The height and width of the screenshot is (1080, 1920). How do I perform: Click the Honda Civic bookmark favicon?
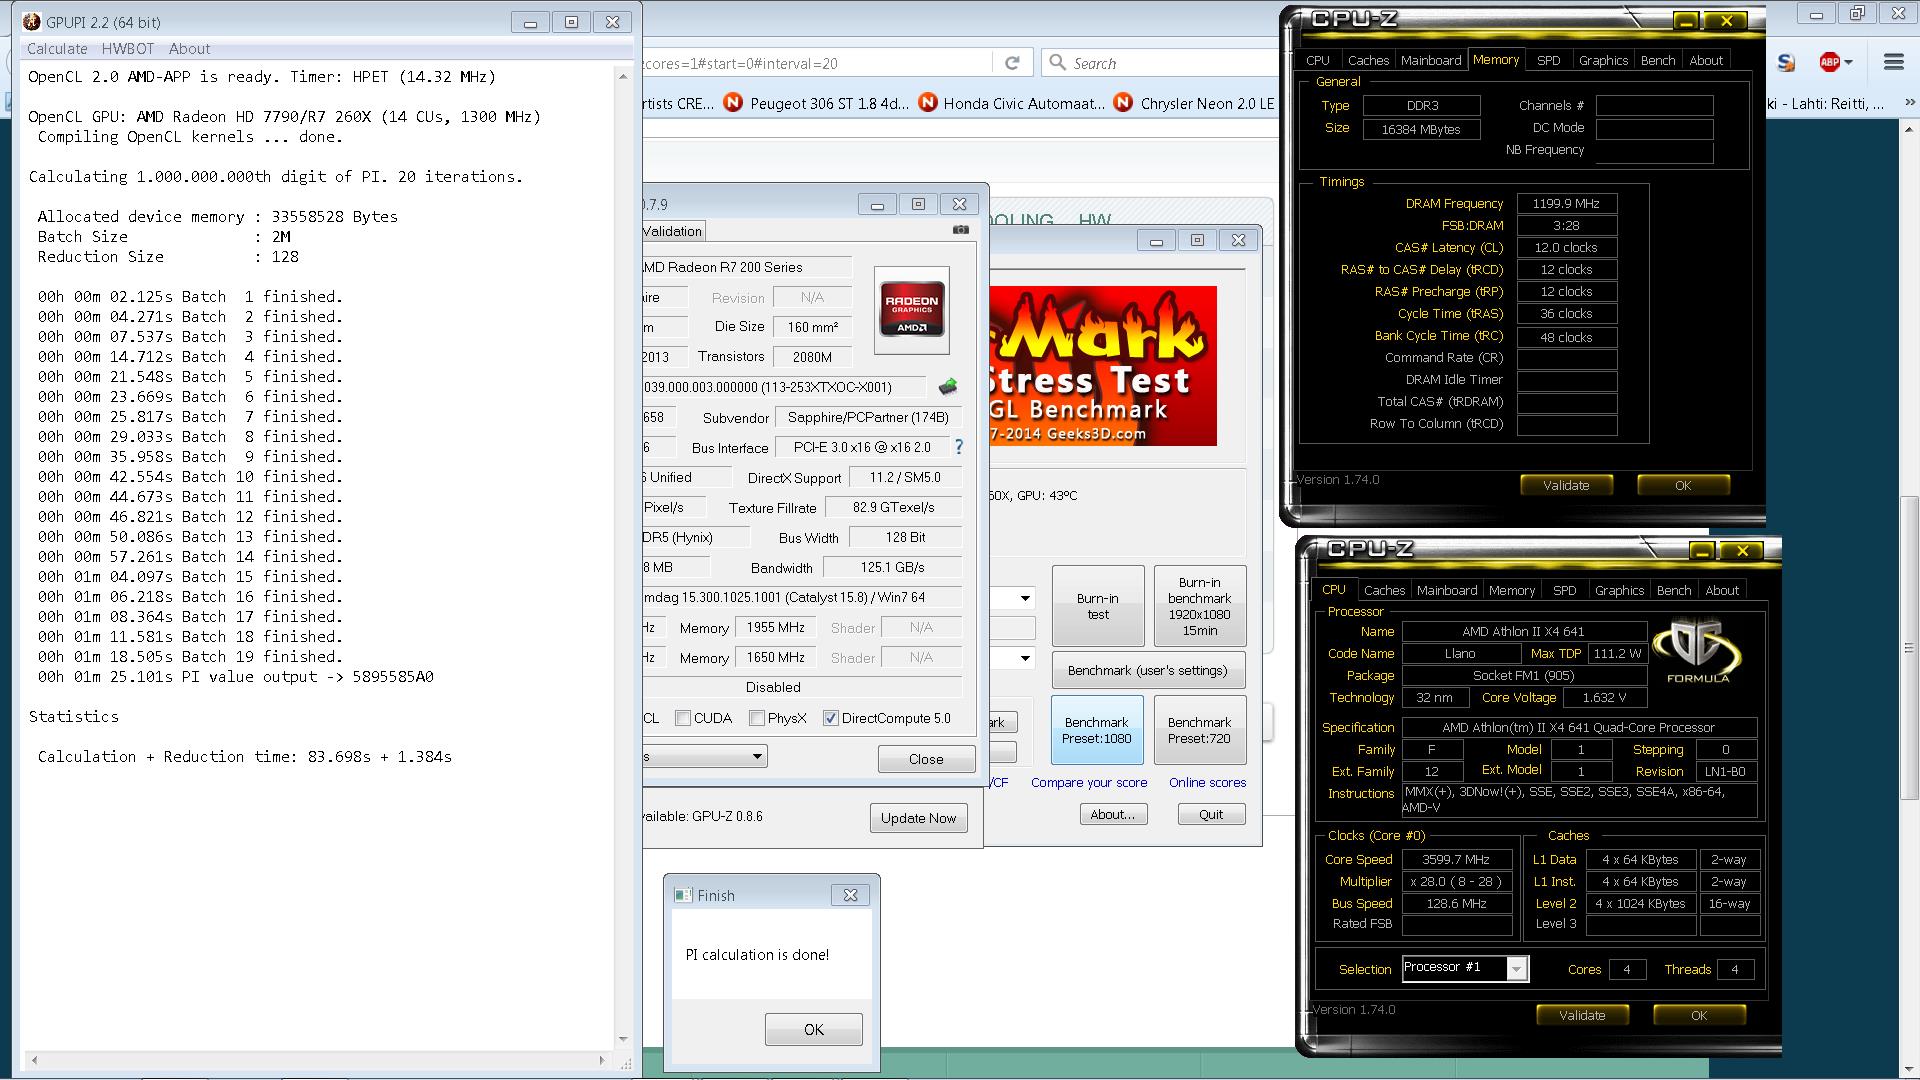click(928, 103)
